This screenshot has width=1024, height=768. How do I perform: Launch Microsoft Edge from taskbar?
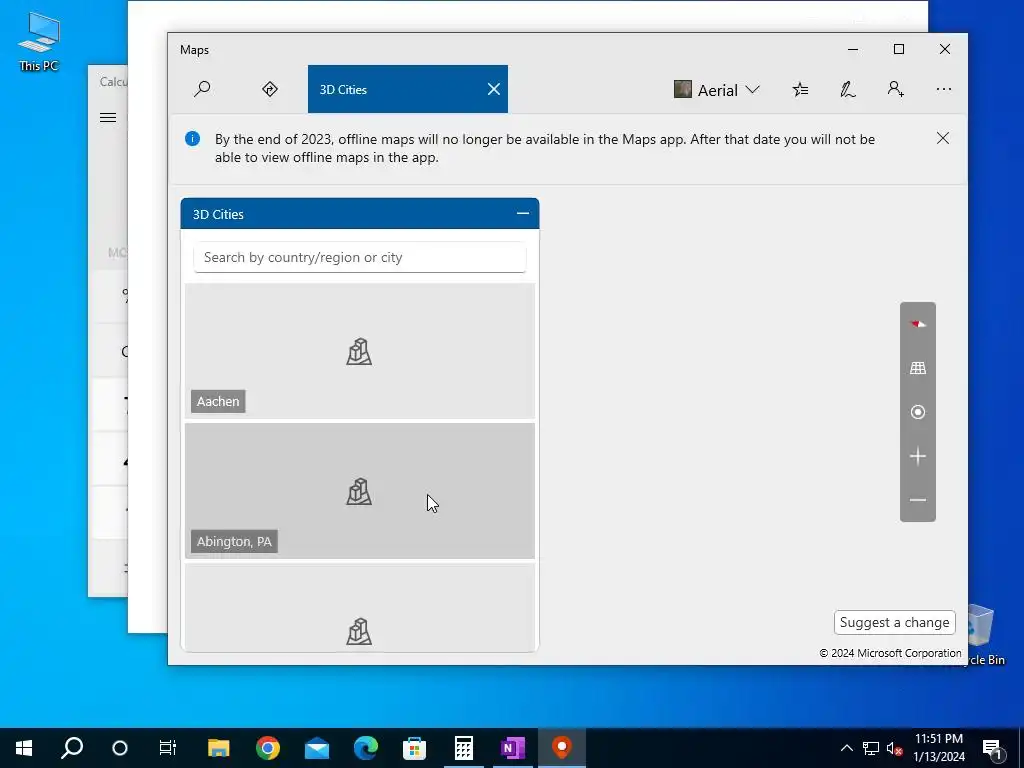click(x=366, y=748)
